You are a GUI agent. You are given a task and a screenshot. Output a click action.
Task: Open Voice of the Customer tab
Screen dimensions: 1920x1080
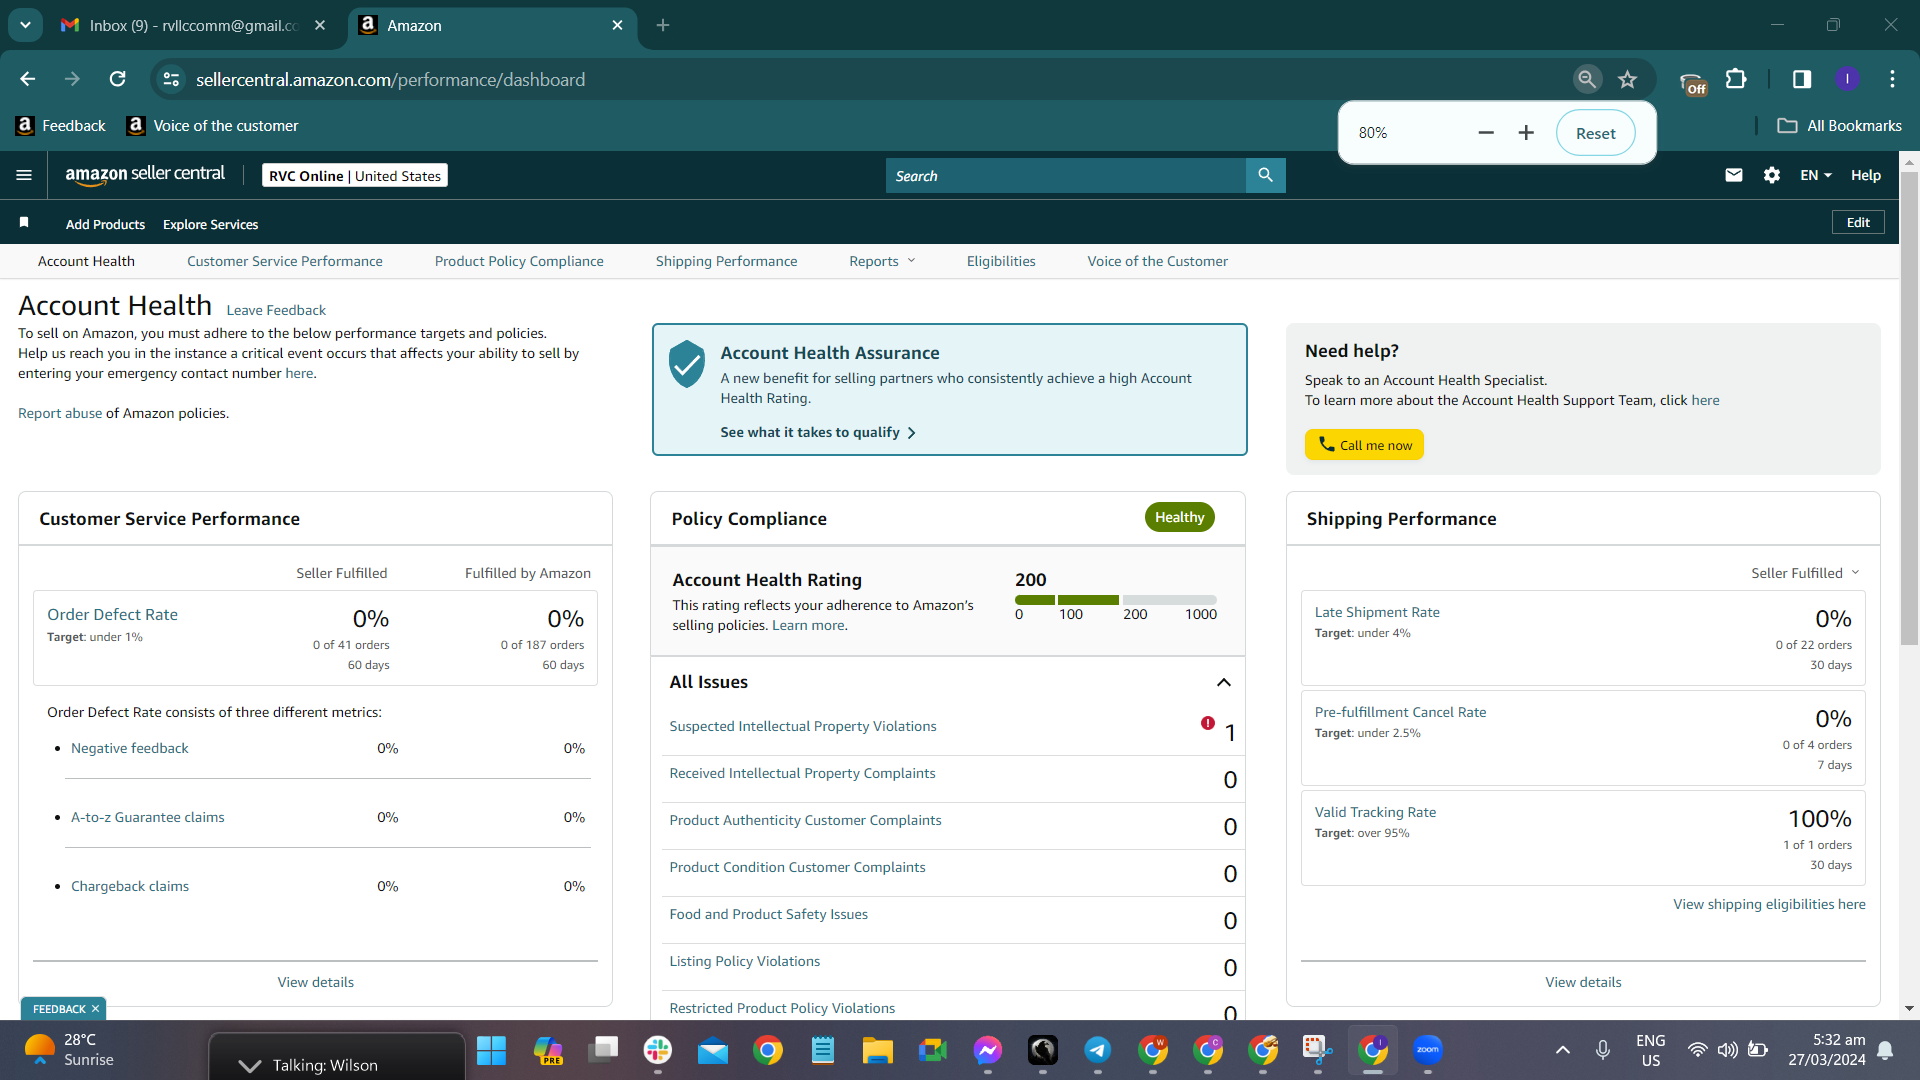[1158, 261]
